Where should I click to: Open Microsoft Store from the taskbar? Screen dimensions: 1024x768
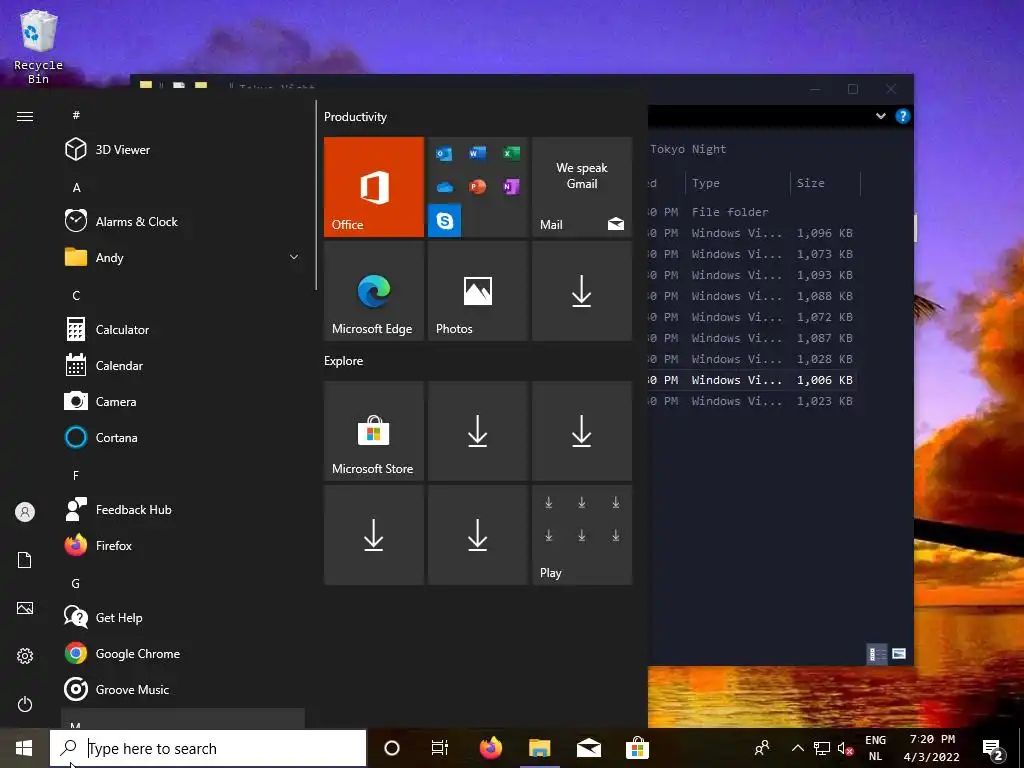[x=637, y=748]
